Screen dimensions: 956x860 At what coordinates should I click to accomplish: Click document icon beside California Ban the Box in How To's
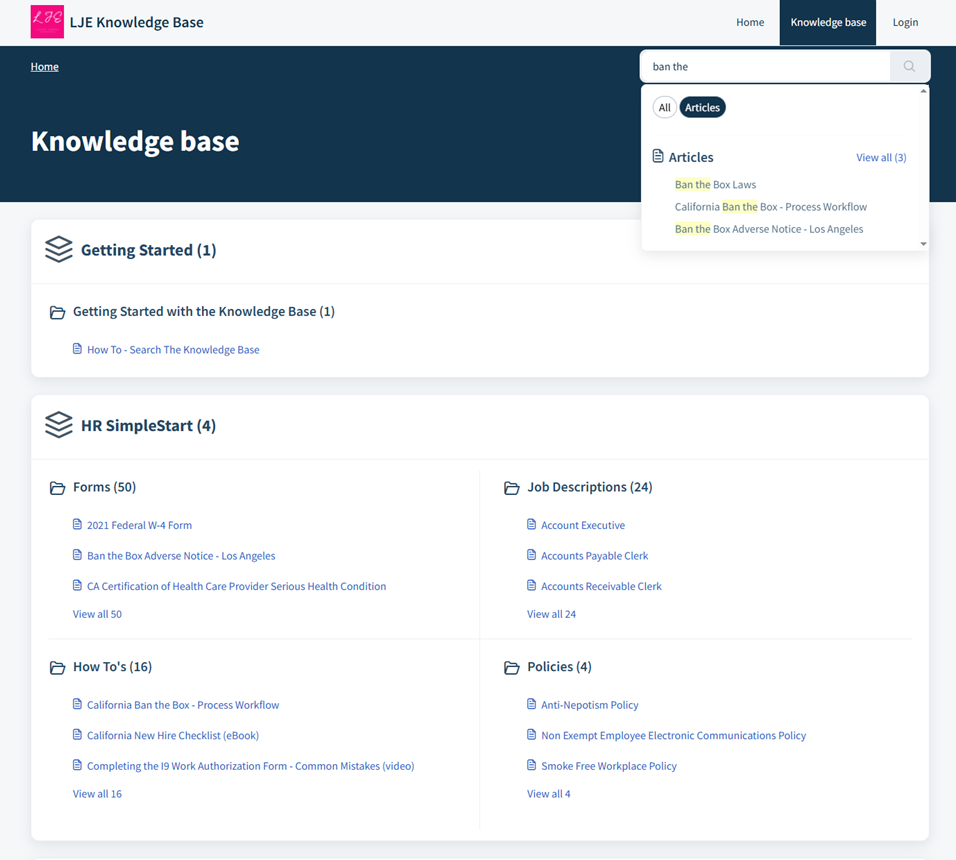point(77,704)
